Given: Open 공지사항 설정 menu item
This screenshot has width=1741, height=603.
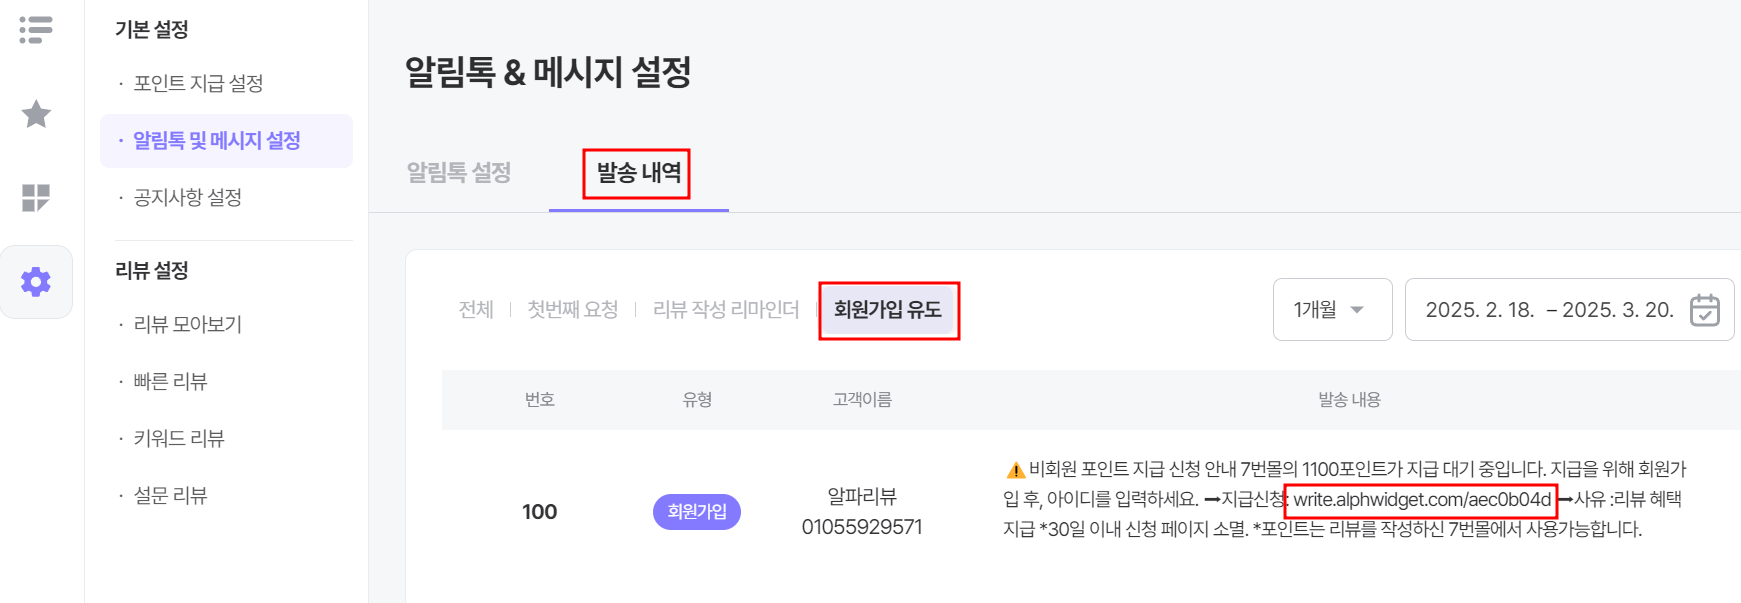Looking at the screenshot, I should pos(188,198).
